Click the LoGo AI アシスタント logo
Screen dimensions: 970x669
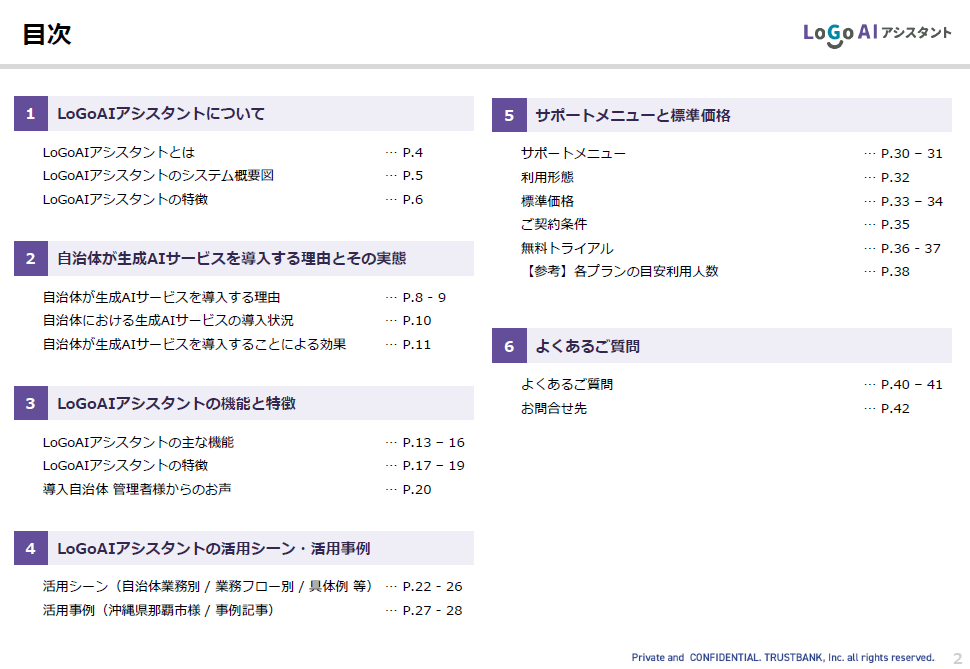pos(877,35)
